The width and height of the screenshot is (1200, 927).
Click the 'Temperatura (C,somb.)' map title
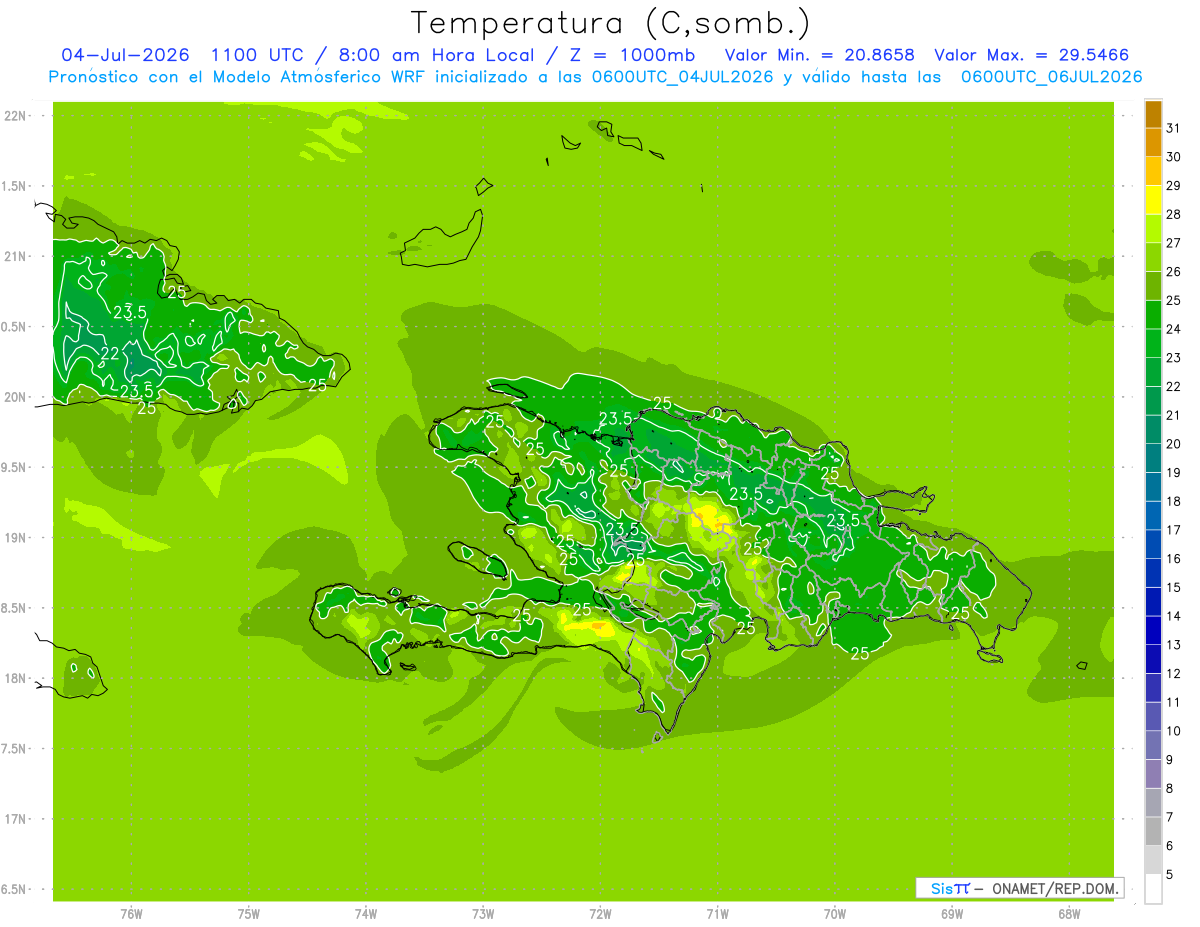611,23
